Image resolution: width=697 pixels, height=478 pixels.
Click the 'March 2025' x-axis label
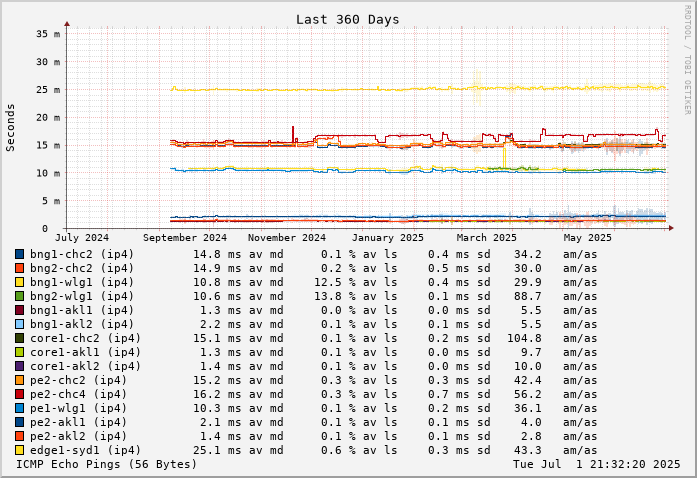point(487,238)
